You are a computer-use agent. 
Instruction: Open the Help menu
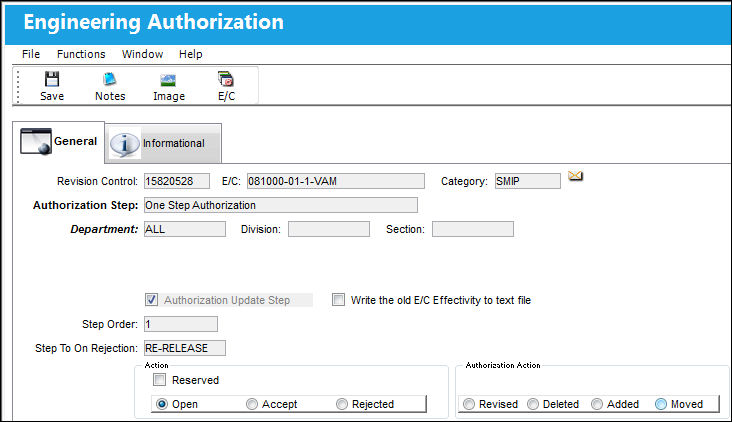(190, 54)
